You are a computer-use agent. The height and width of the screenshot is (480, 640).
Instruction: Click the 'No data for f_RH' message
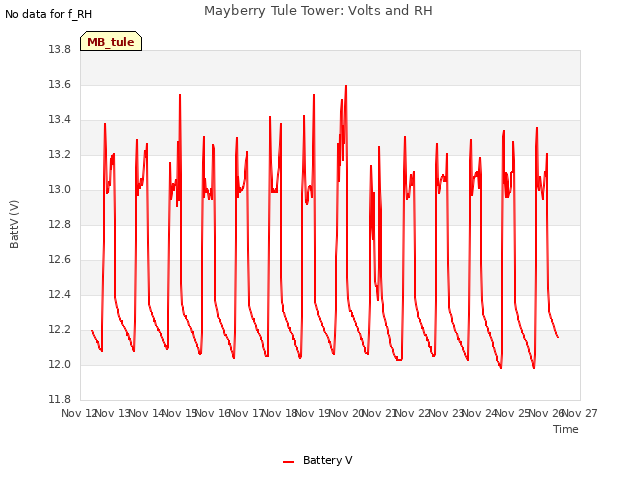coord(49,14)
